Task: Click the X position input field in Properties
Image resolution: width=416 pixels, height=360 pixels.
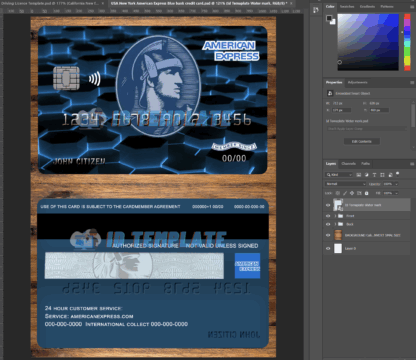Action: pos(342,110)
